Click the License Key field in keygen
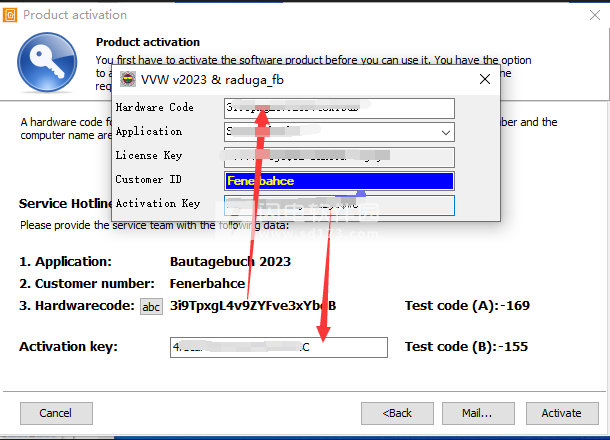Screen dimensions: 610x440 339,157
